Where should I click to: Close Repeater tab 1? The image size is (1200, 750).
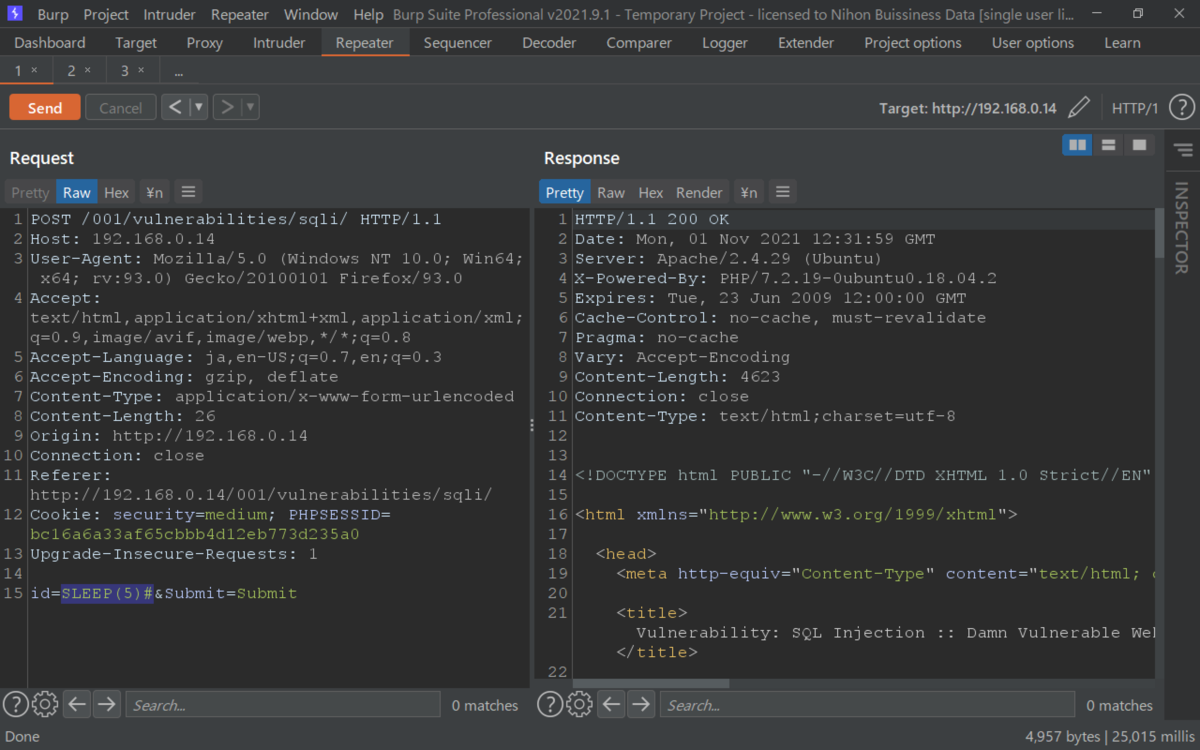point(34,70)
